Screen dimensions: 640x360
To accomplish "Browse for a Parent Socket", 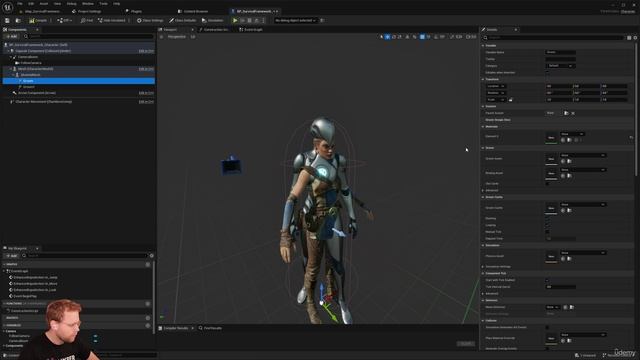I will click(567, 113).
